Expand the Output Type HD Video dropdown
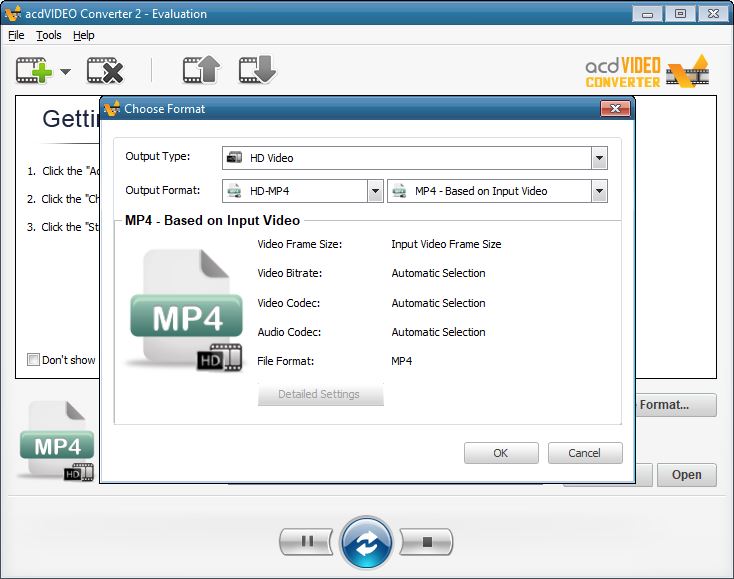 coord(599,158)
